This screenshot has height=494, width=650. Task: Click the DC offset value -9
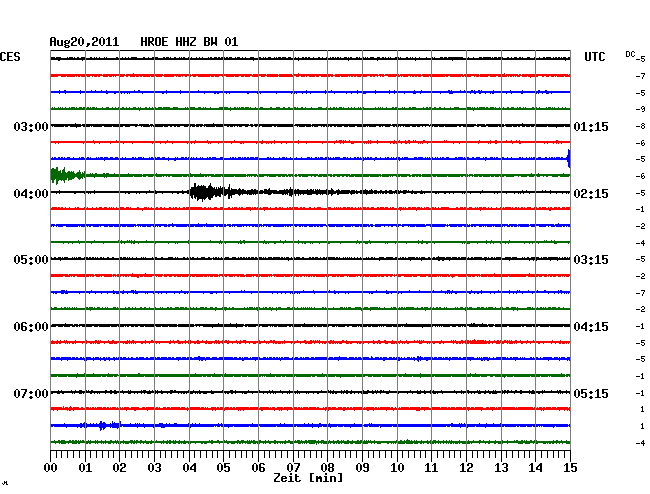click(x=640, y=109)
